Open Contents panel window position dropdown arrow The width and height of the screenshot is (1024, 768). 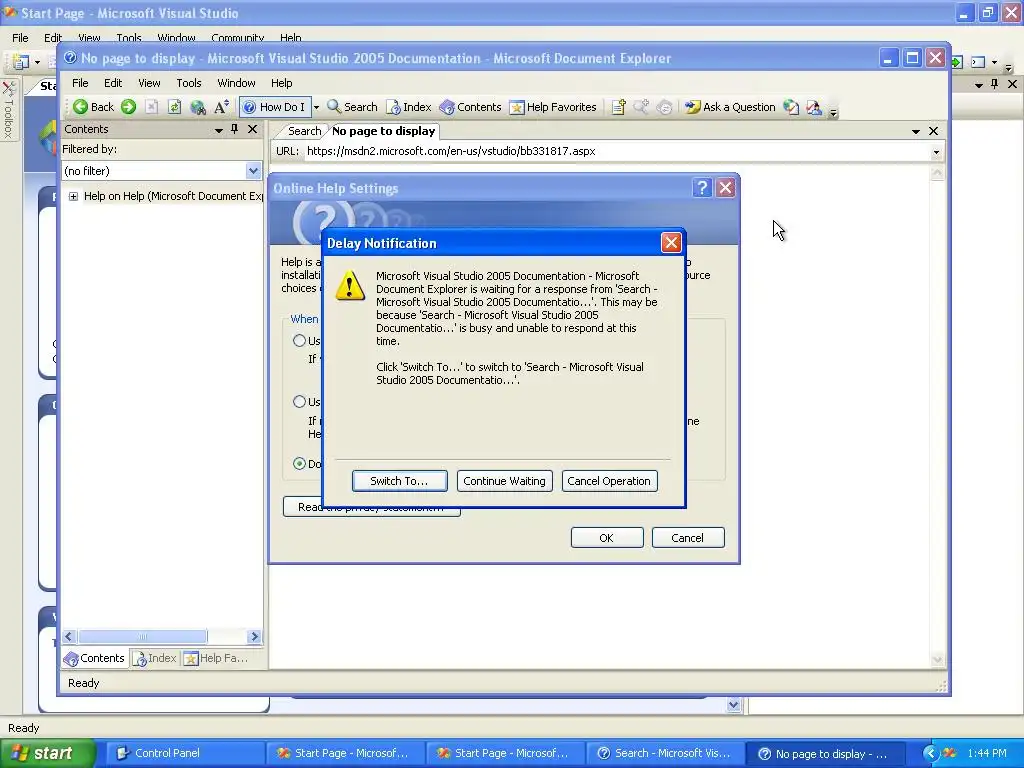219,130
